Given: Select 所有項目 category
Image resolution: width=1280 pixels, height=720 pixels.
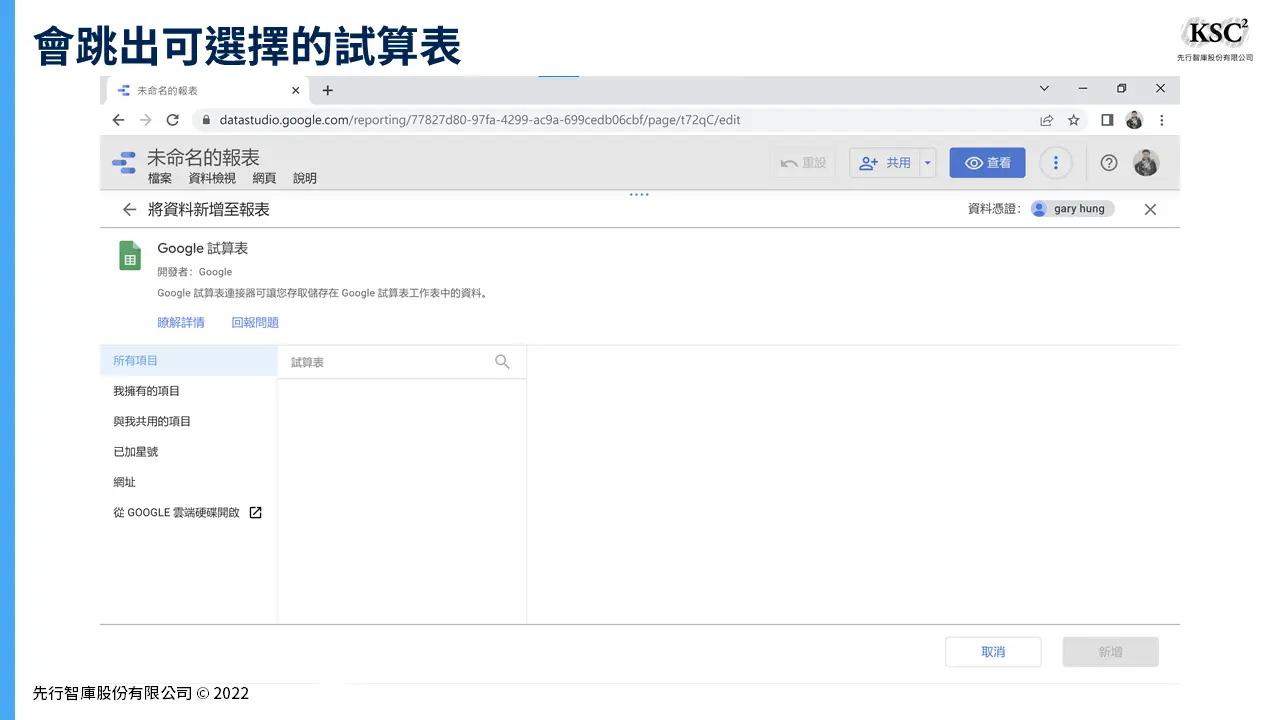Looking at the screenshot, I should (188, 361).
